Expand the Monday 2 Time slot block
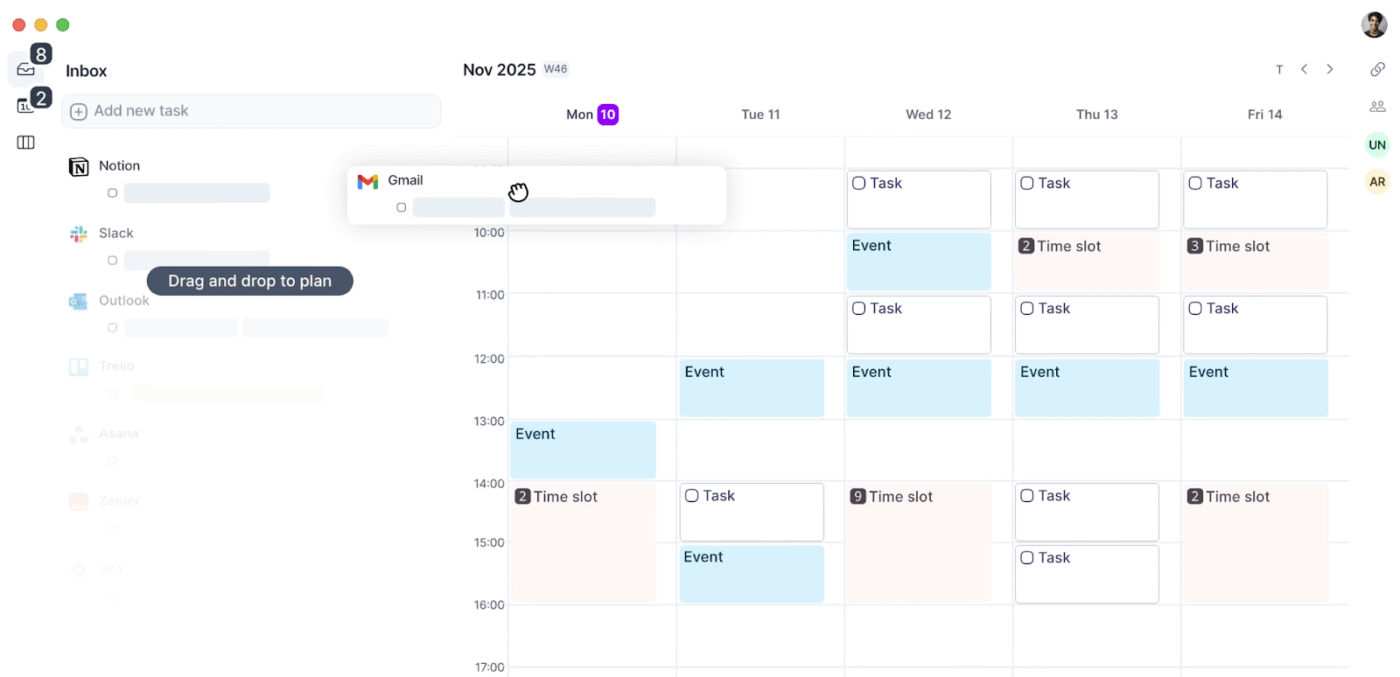1400x677 pixels. (x=583, y=543)
